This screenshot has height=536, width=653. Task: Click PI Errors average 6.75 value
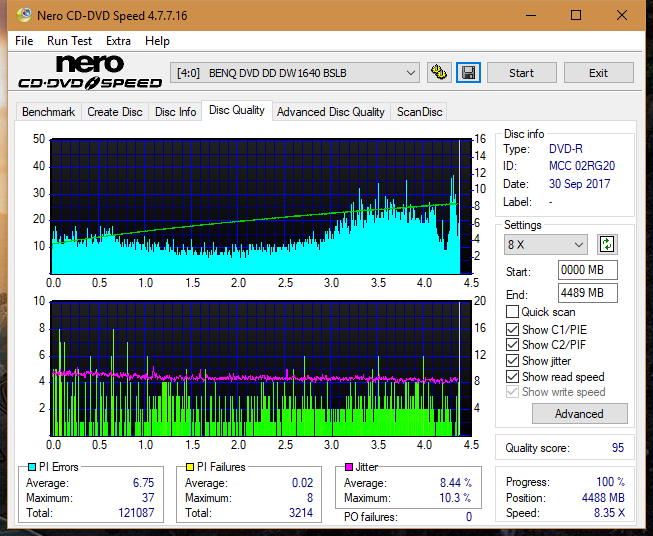143,483
